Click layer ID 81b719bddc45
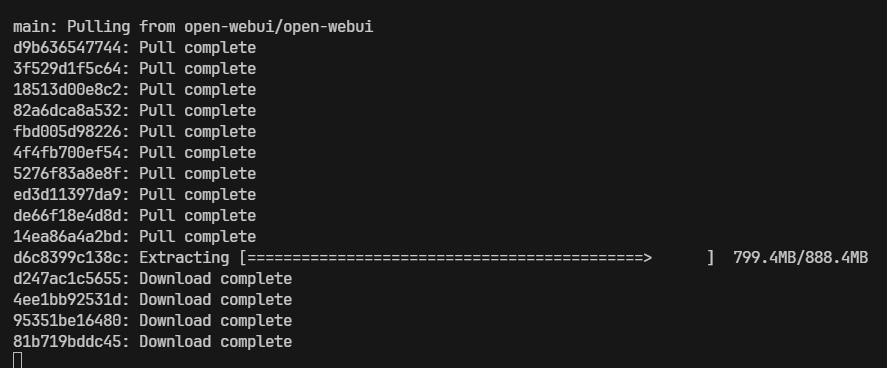 pyautogui.click(x=67, y=341)
